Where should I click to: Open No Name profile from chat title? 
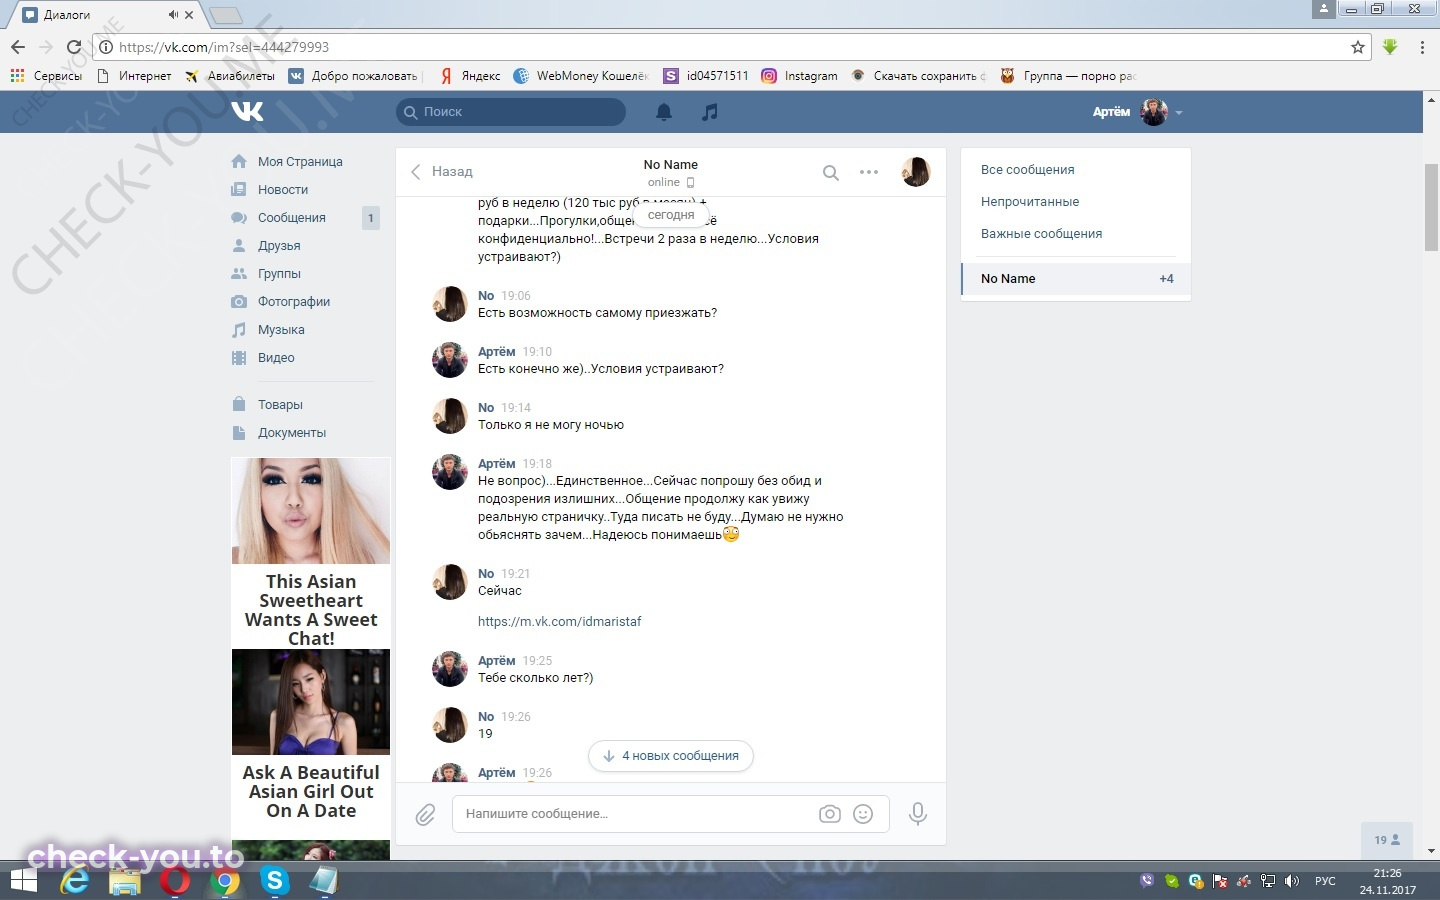click(671, 164)
